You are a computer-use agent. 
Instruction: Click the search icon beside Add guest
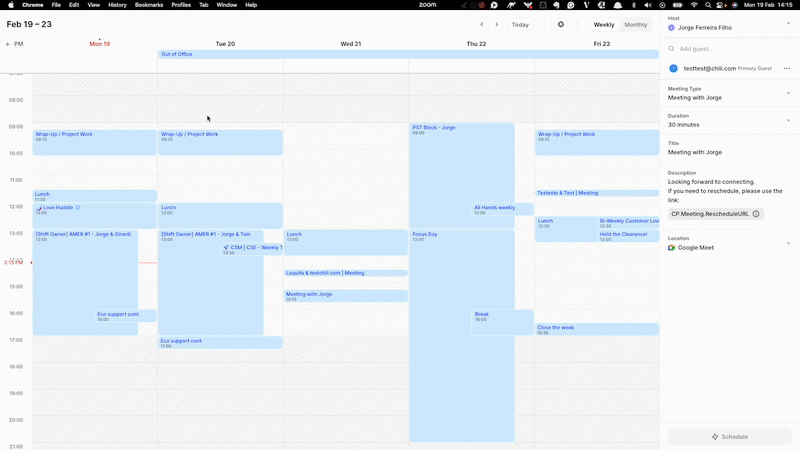coord(672,48)
